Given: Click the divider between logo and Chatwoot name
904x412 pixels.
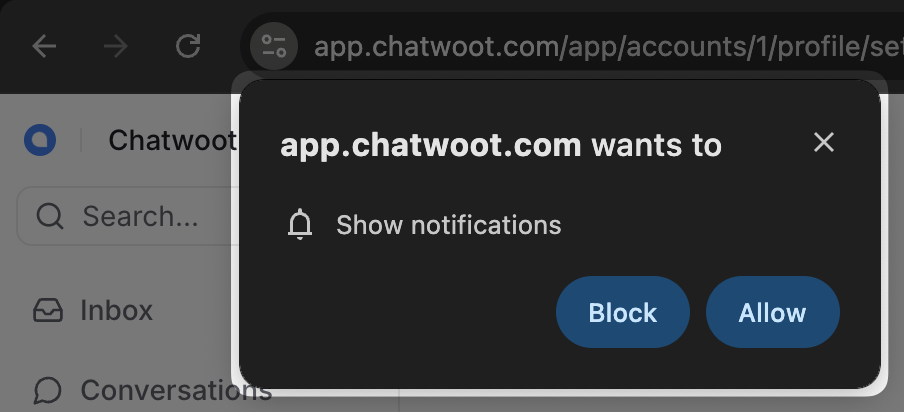Looking at the screenshot, I should point(81,140).
